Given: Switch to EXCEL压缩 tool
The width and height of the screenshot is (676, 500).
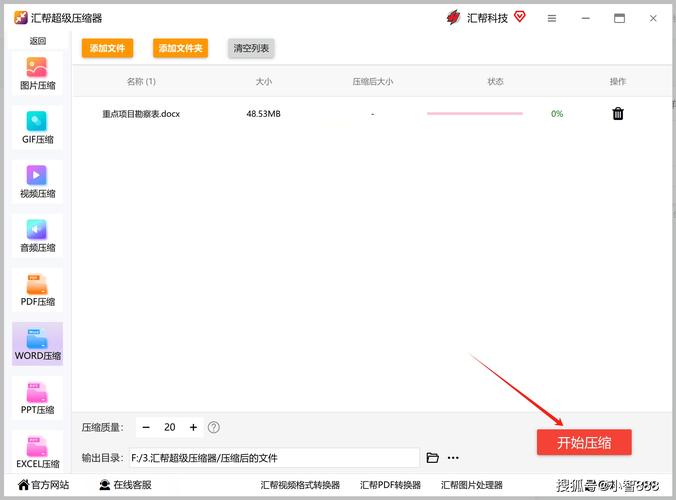Looking at the screenshot, I should click(x=38, y=451).
